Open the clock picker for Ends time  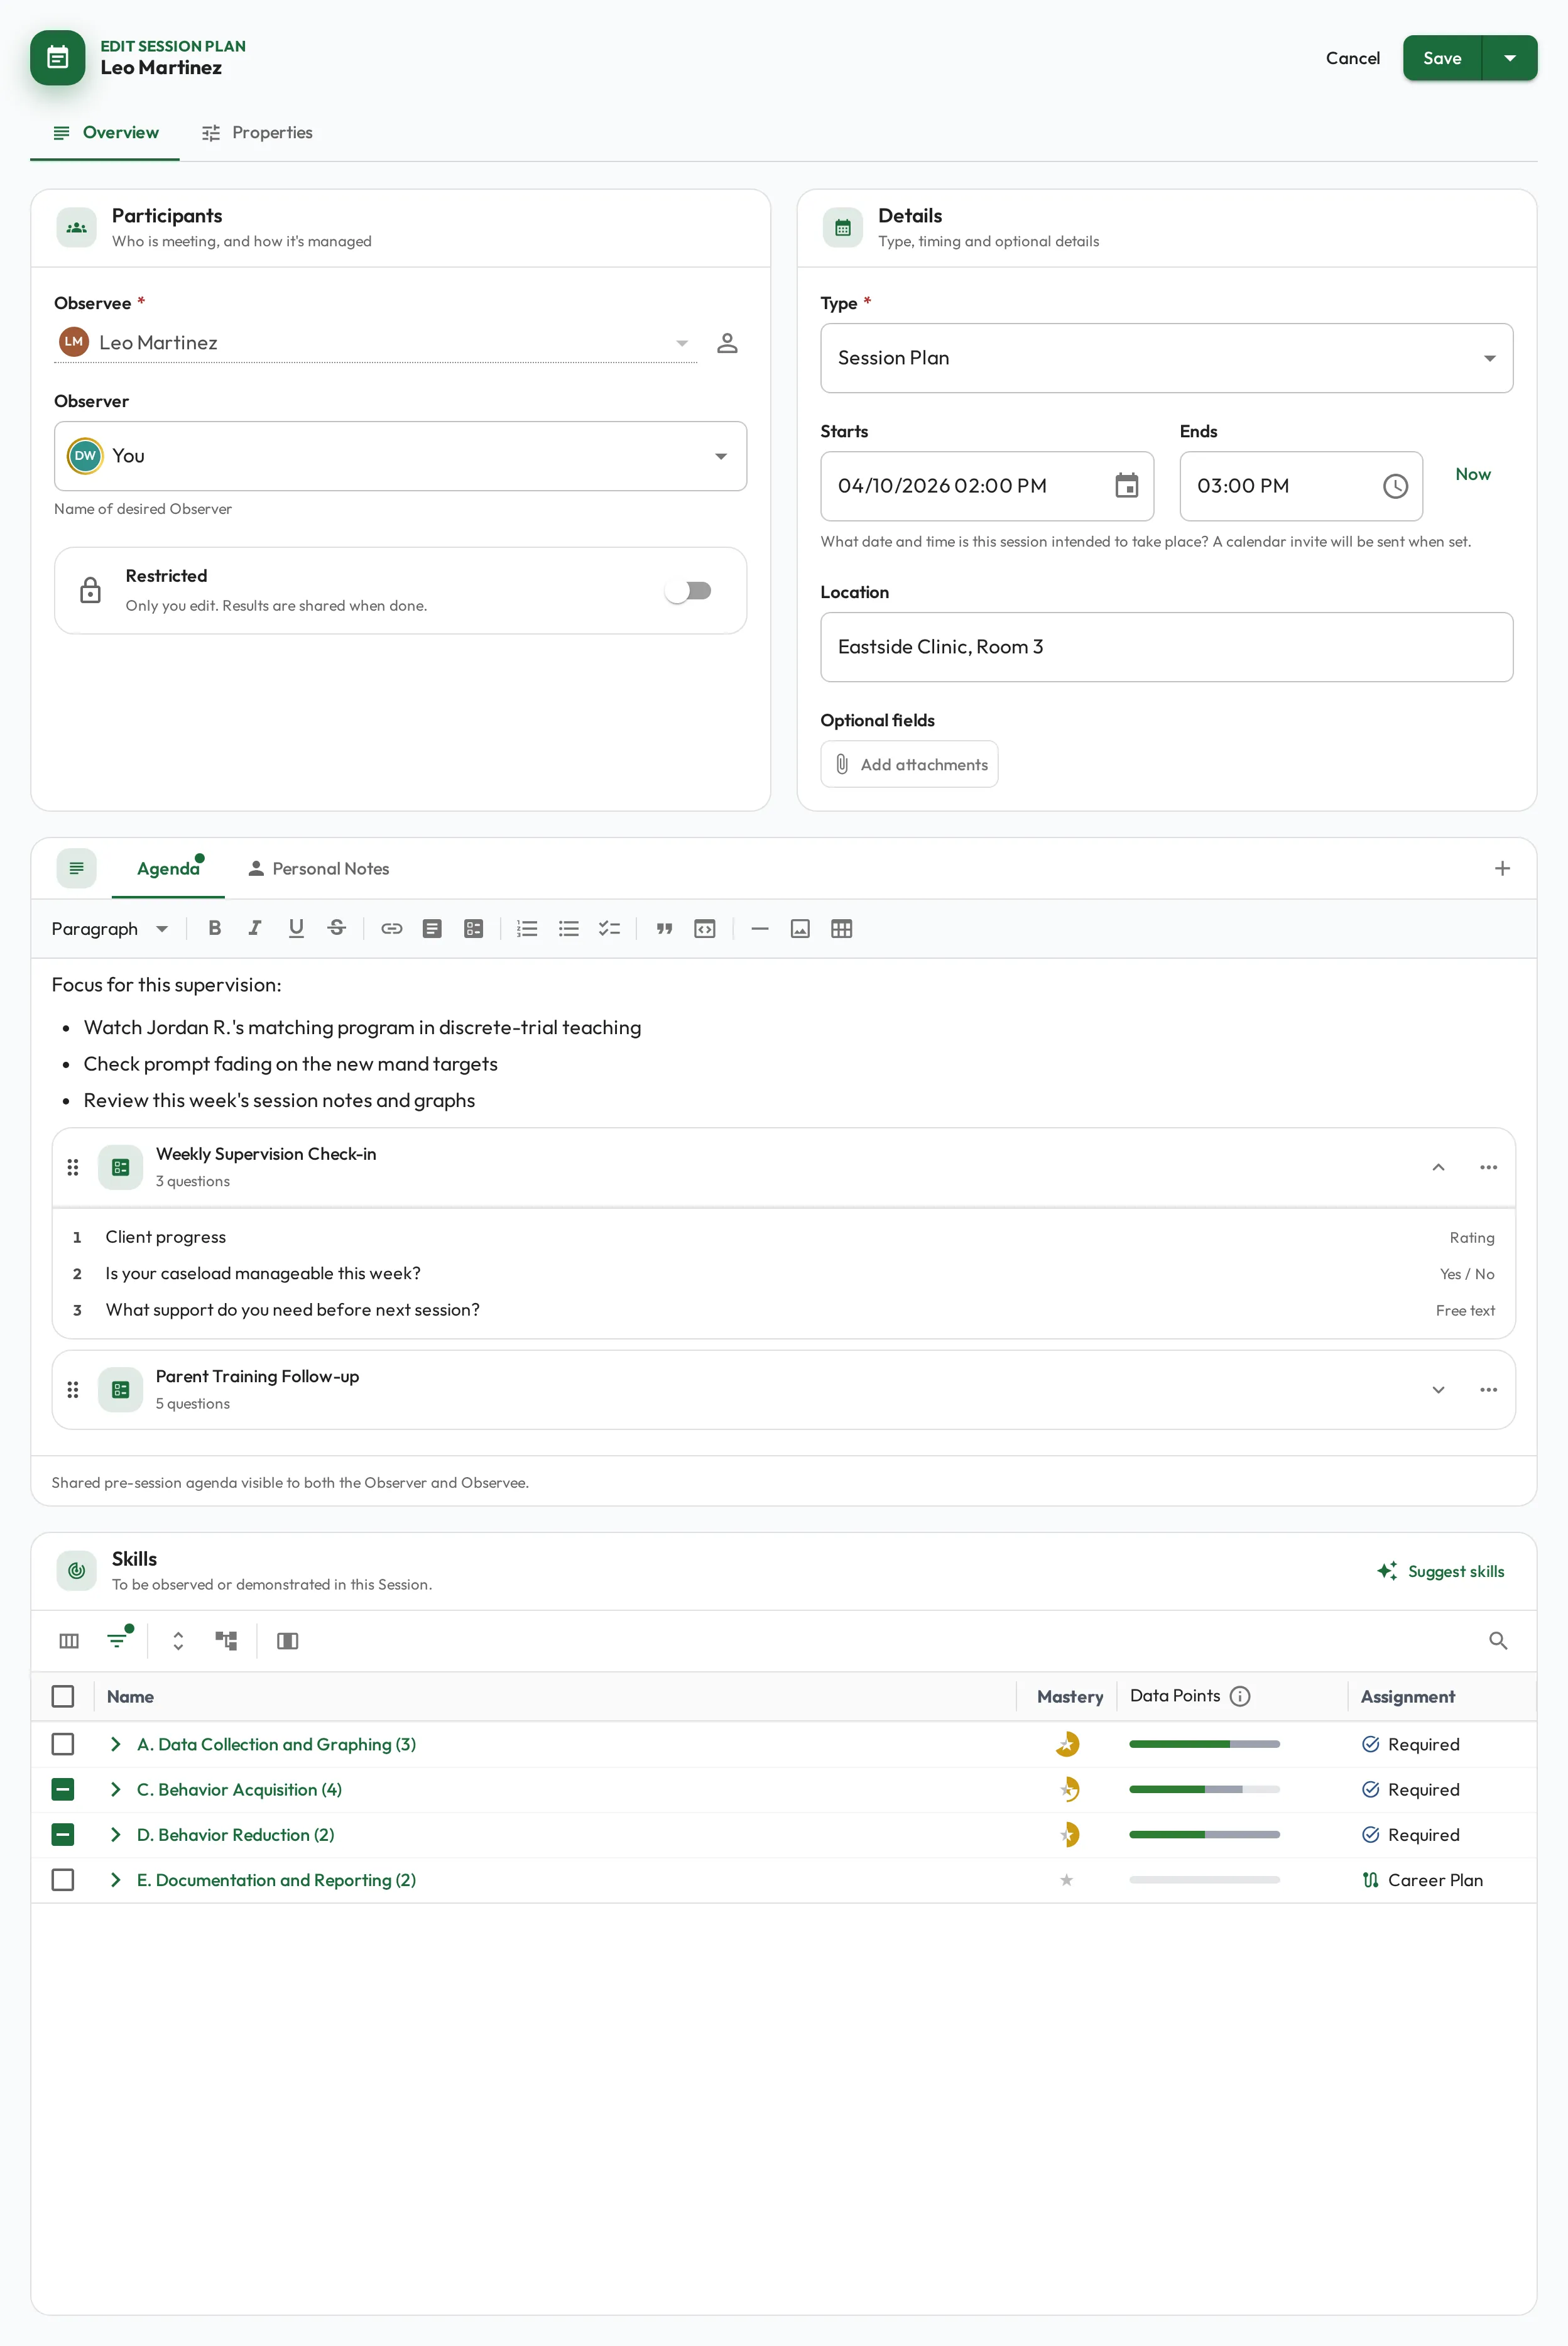click(1395, 486)
